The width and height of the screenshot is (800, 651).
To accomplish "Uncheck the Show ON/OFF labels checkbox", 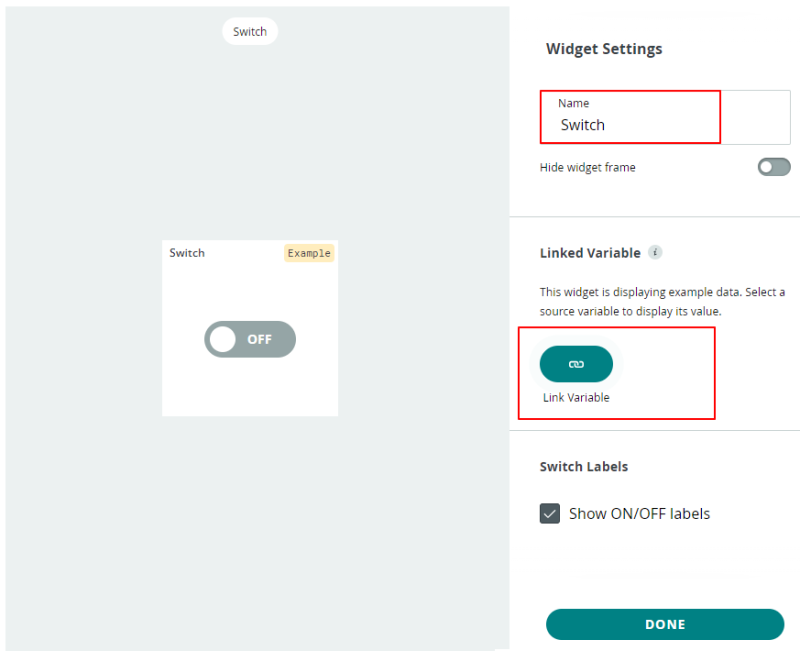I will 549,513.
